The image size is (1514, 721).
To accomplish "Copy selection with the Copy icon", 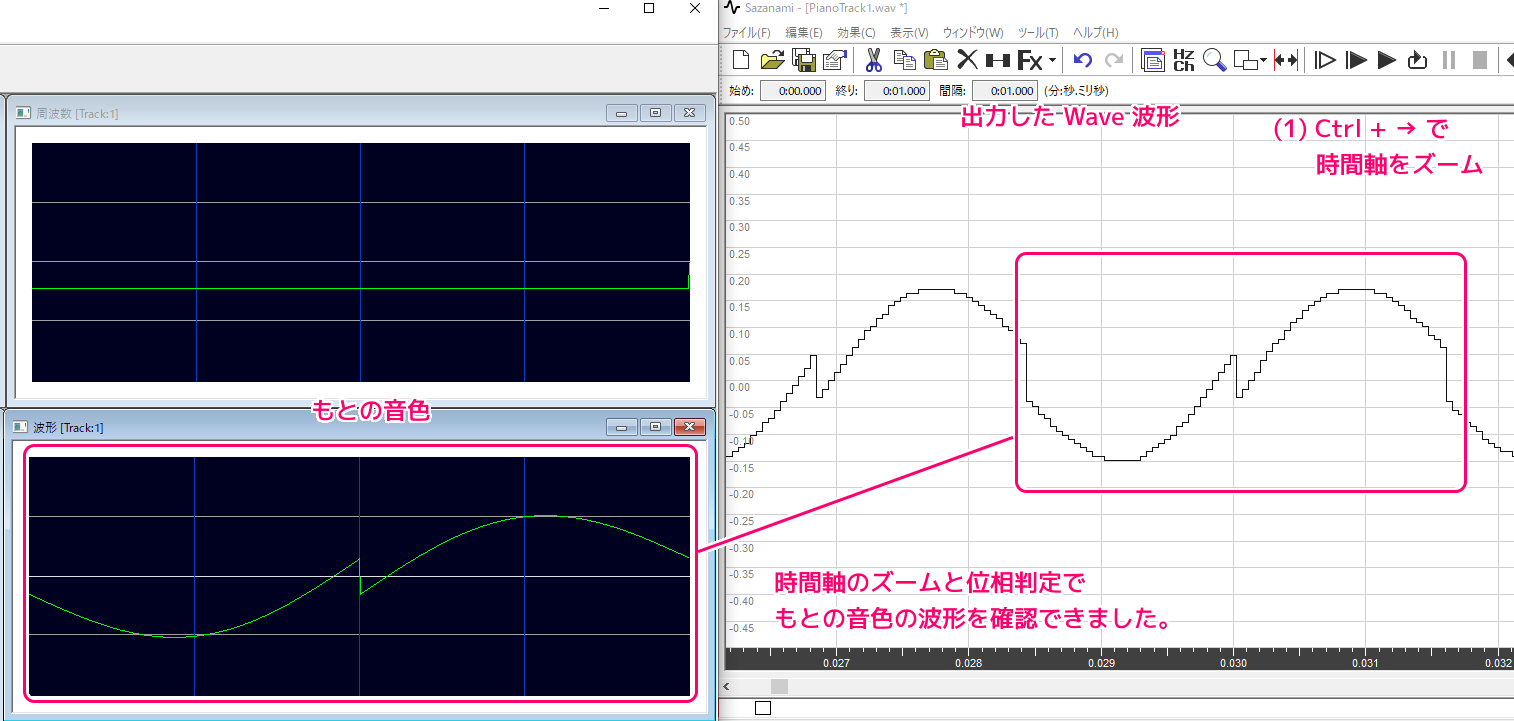I will [904, 60].
